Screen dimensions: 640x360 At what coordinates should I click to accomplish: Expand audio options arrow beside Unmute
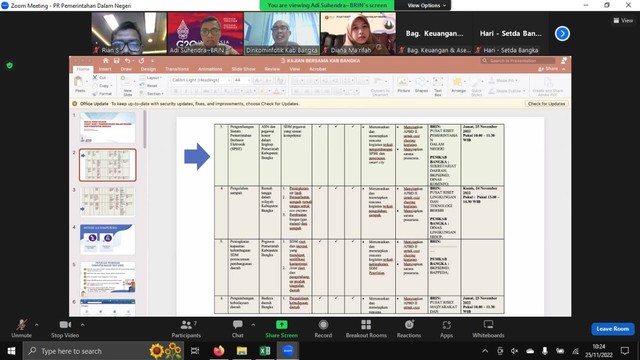(37, 325)
